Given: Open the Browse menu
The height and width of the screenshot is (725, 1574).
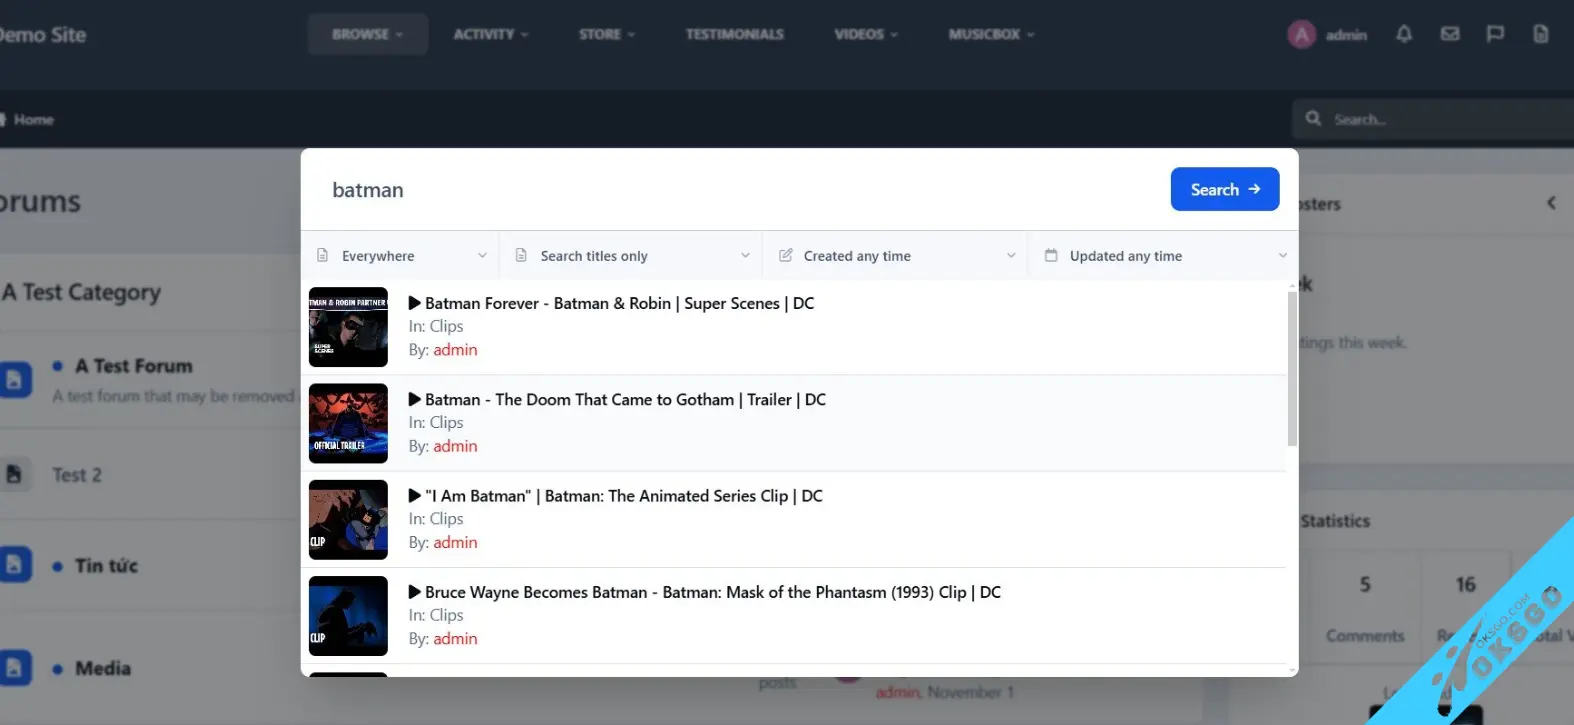Looking at the screenshot, I should (x=367, y=34).
